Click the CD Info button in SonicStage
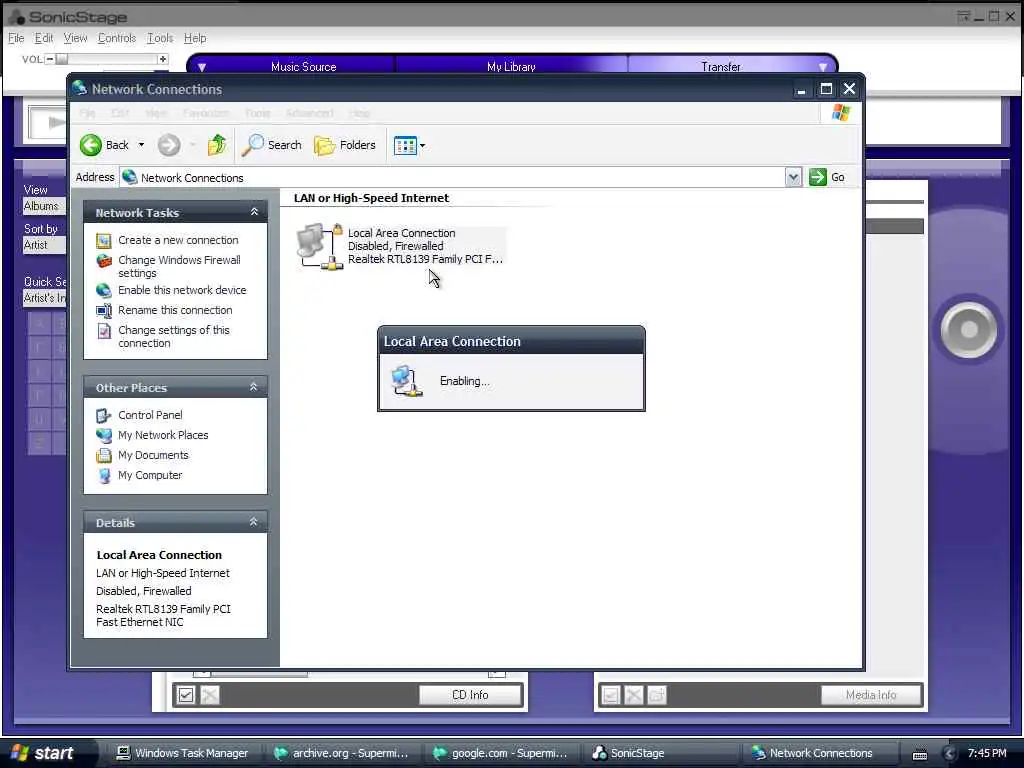The height and width of the screenshot is (768, 1024). 470,695
